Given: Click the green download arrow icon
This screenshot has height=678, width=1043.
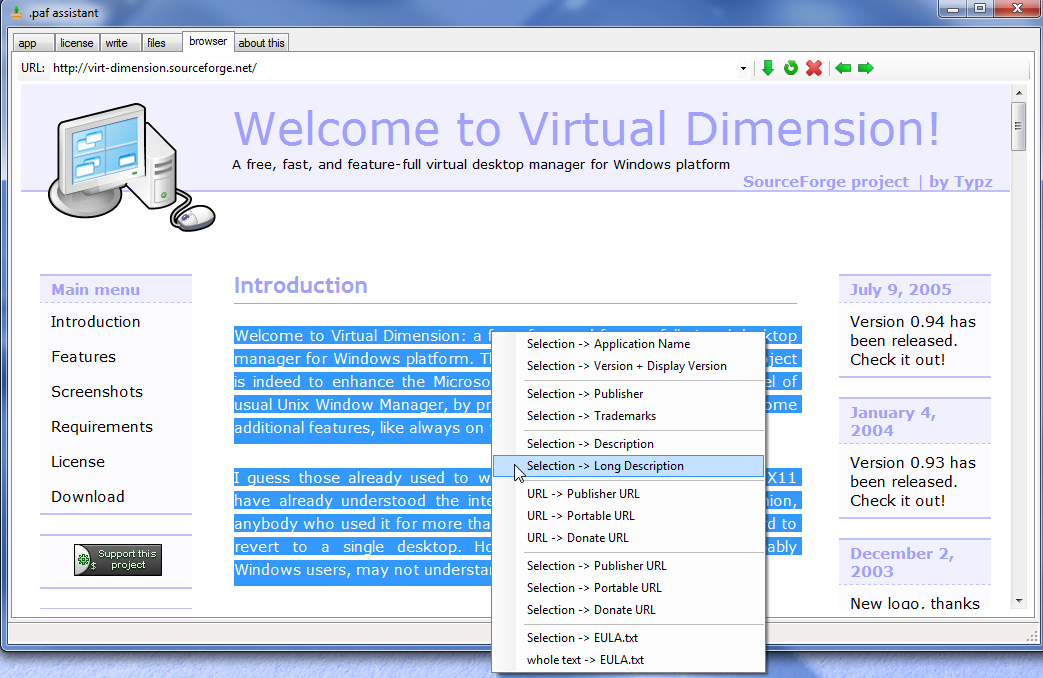Looking at the screenshot, I should click(x=768, y=68).
